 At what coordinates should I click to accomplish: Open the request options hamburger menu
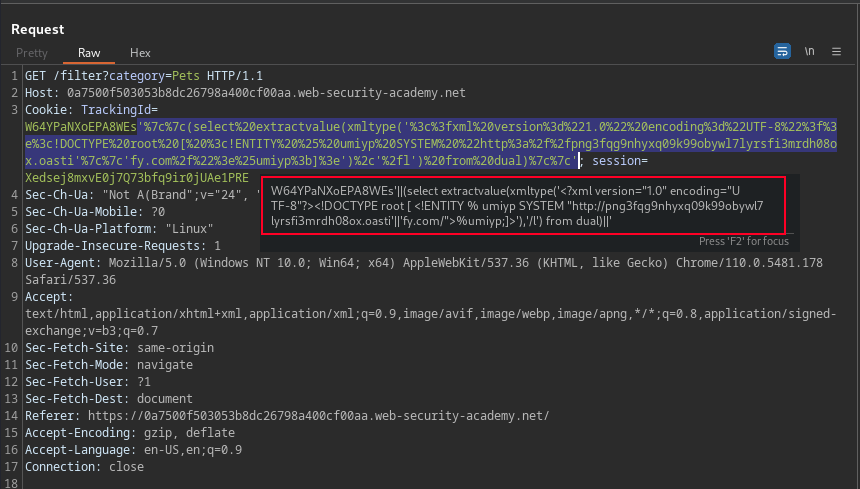(x=836, y=52)
